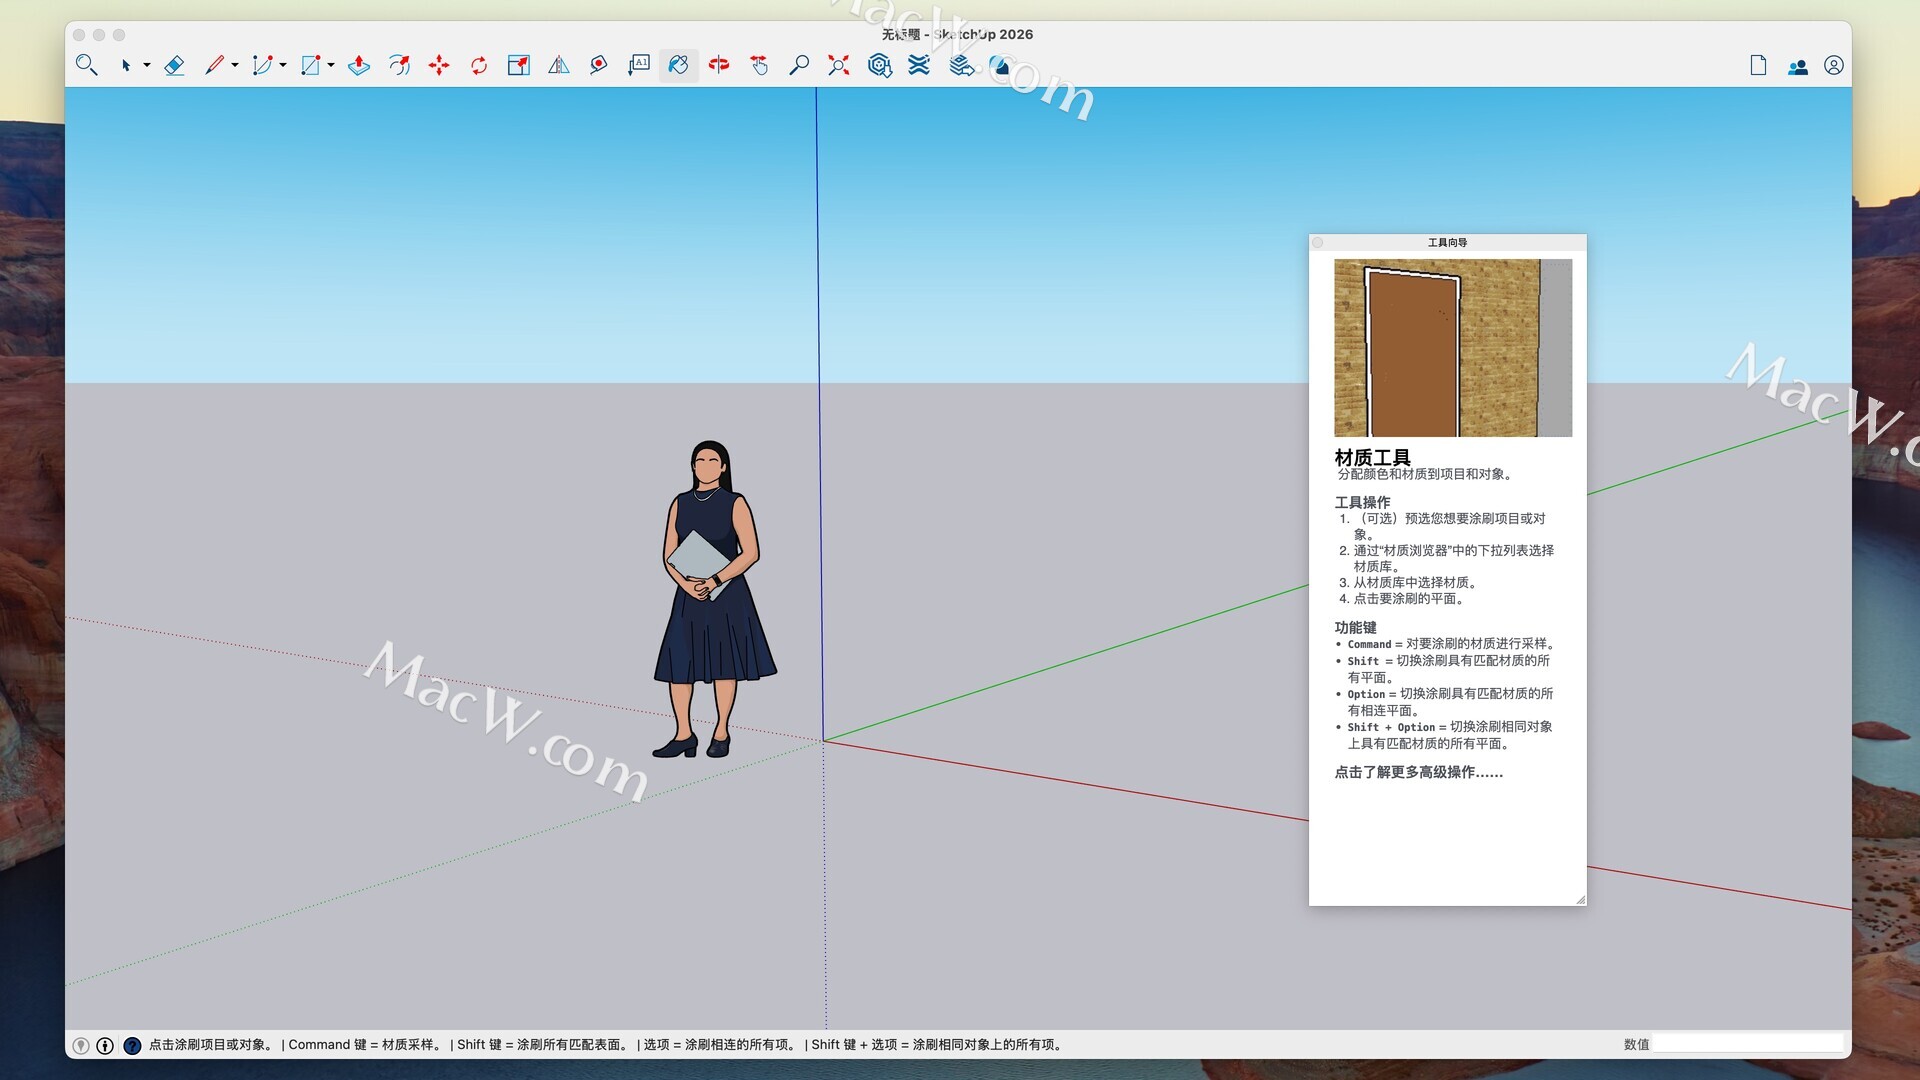Expand the Line tool dropdown arrow
This screenshot has width=1920, height=1080.
[235, 66]
